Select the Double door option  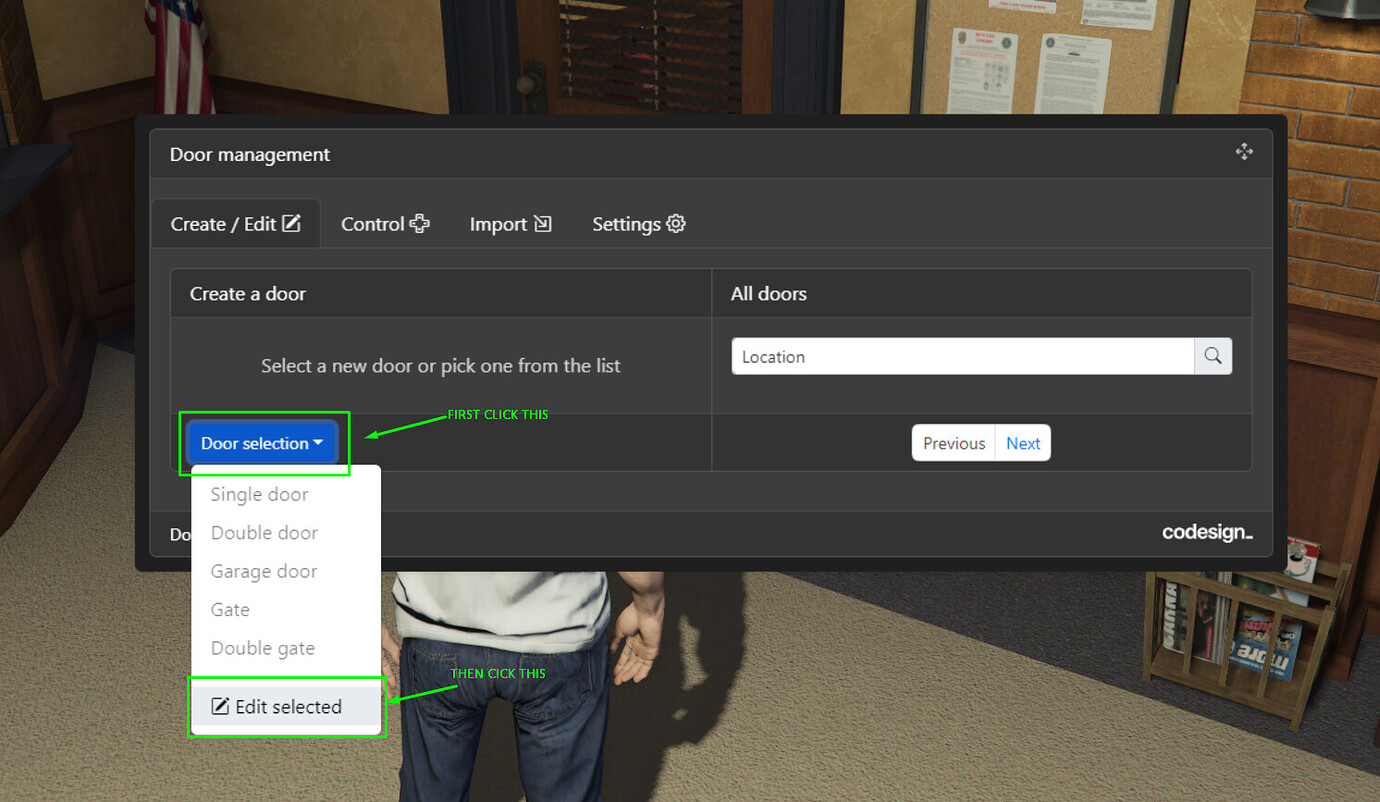(x=264, y=533)
